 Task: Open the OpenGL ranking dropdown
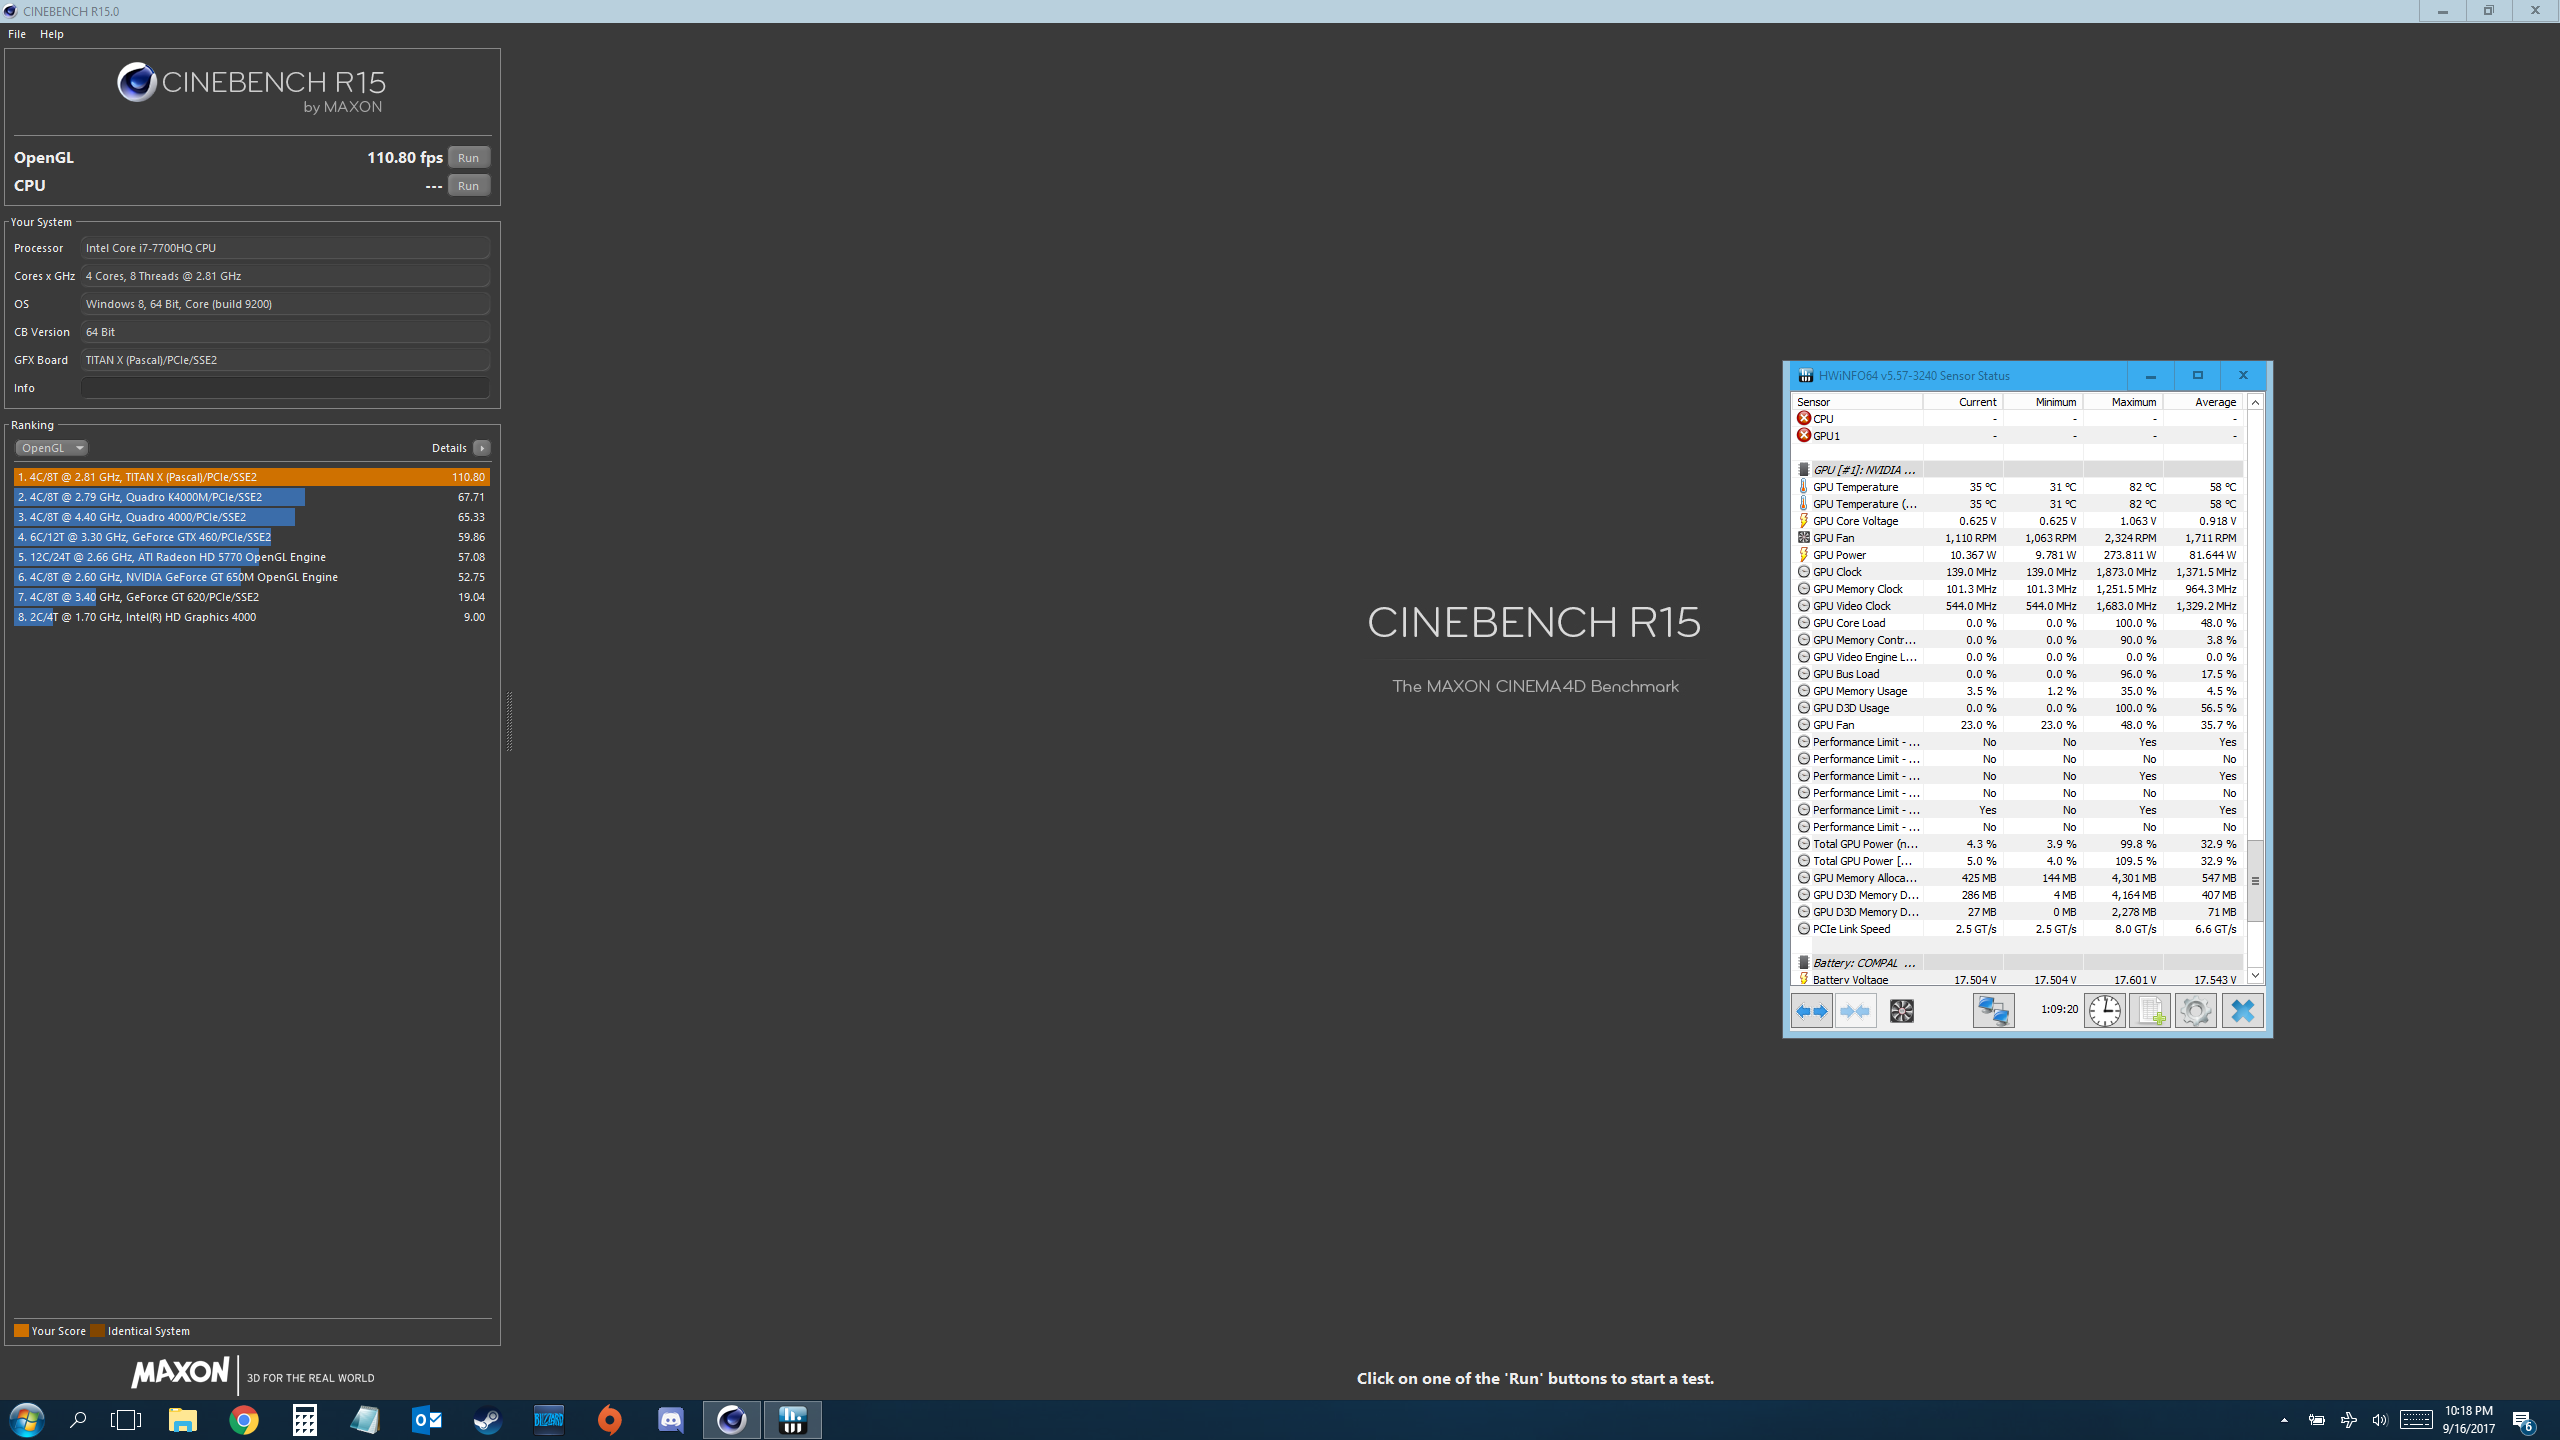coord(52,448)
